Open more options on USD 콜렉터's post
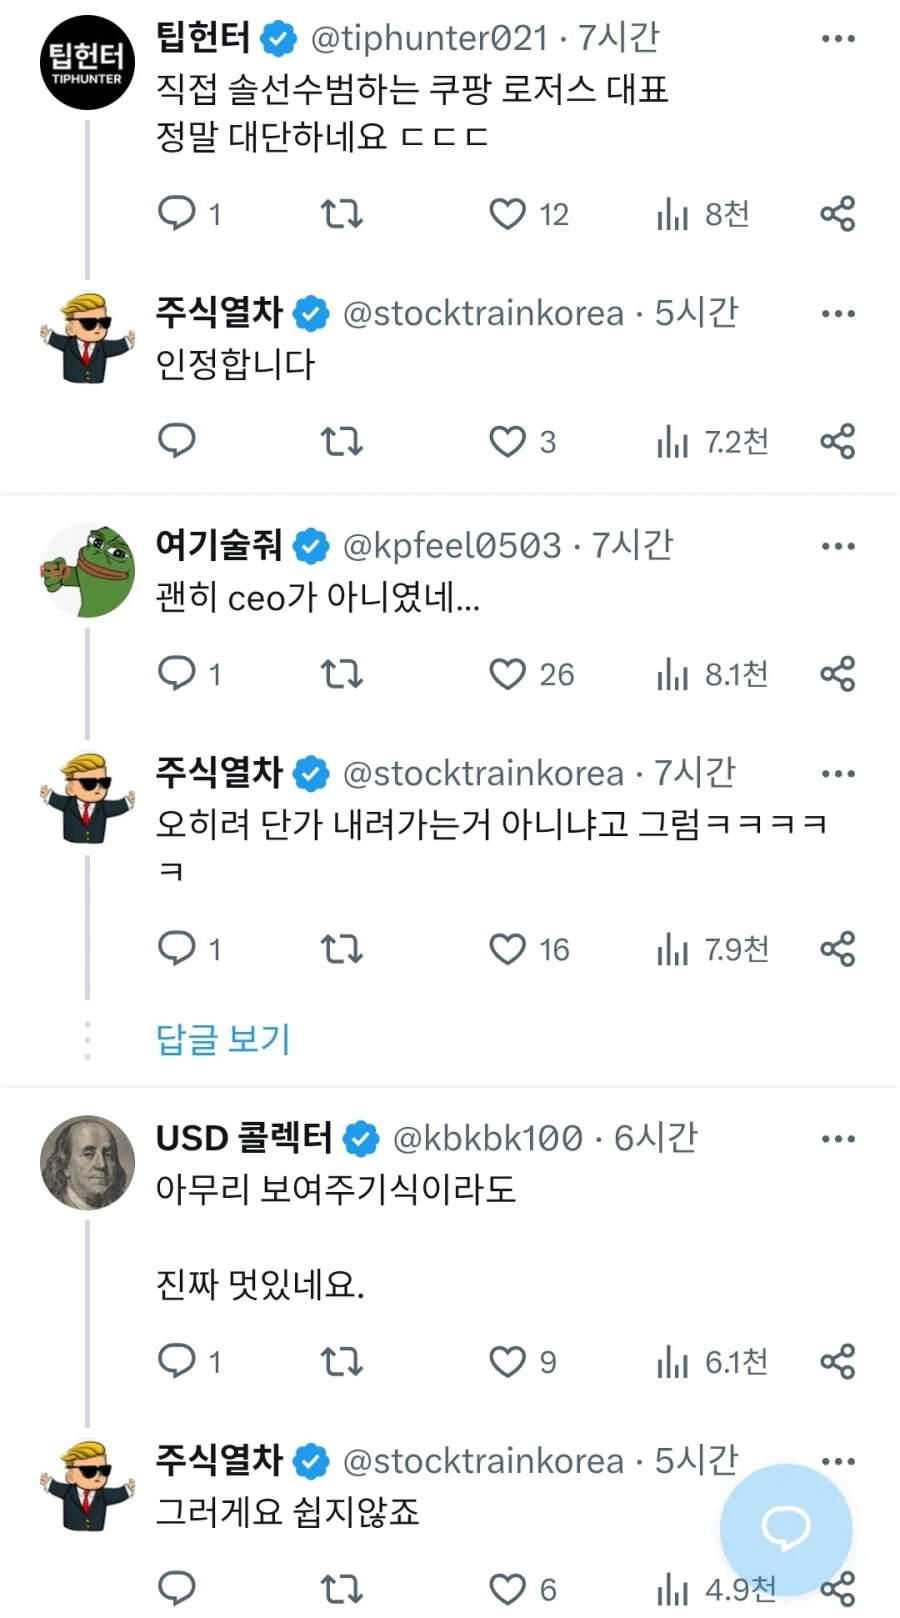Viewport: 900px width, 1618px height. coord(838,1137)
